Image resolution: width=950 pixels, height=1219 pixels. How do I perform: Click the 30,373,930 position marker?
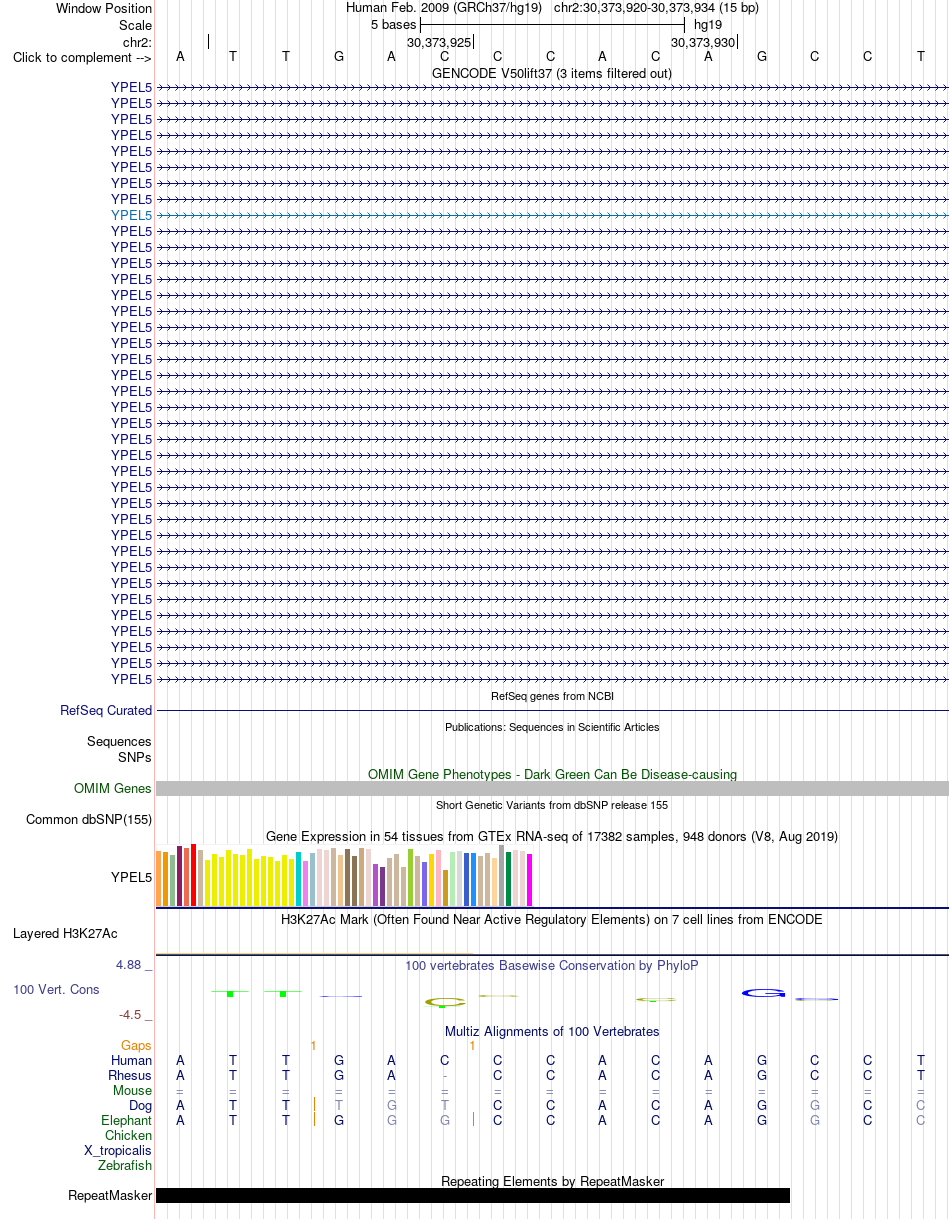(x=703, y=43)
